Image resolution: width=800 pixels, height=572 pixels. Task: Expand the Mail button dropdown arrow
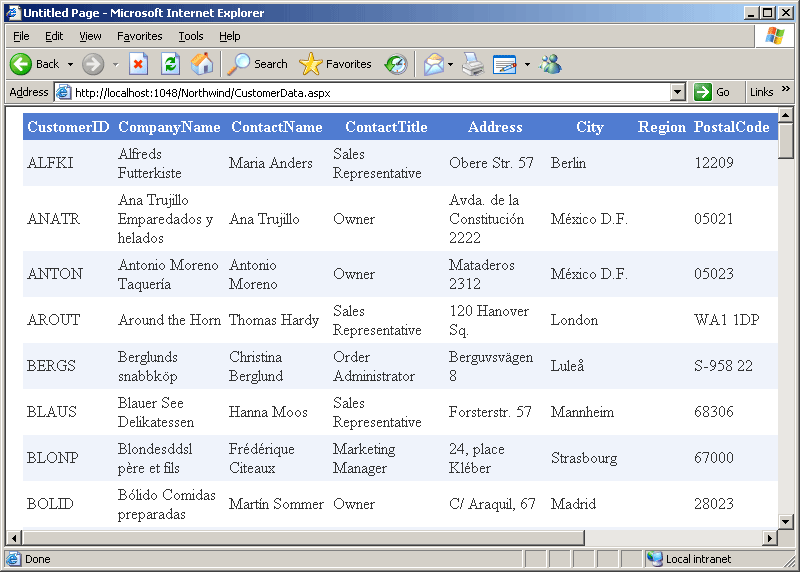(451, 64)
